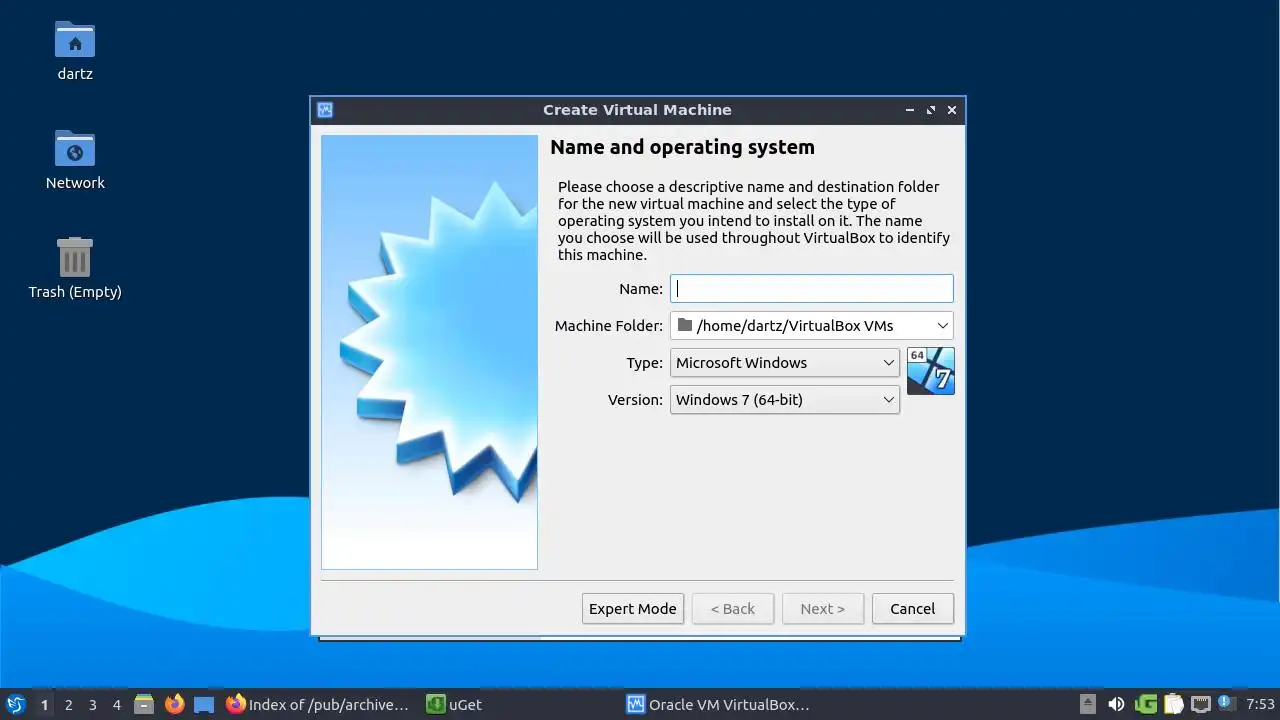Screen dimensions: 1280x720
Task: Open the Machine Folder dropdown
Action: [x=811, y=325]
